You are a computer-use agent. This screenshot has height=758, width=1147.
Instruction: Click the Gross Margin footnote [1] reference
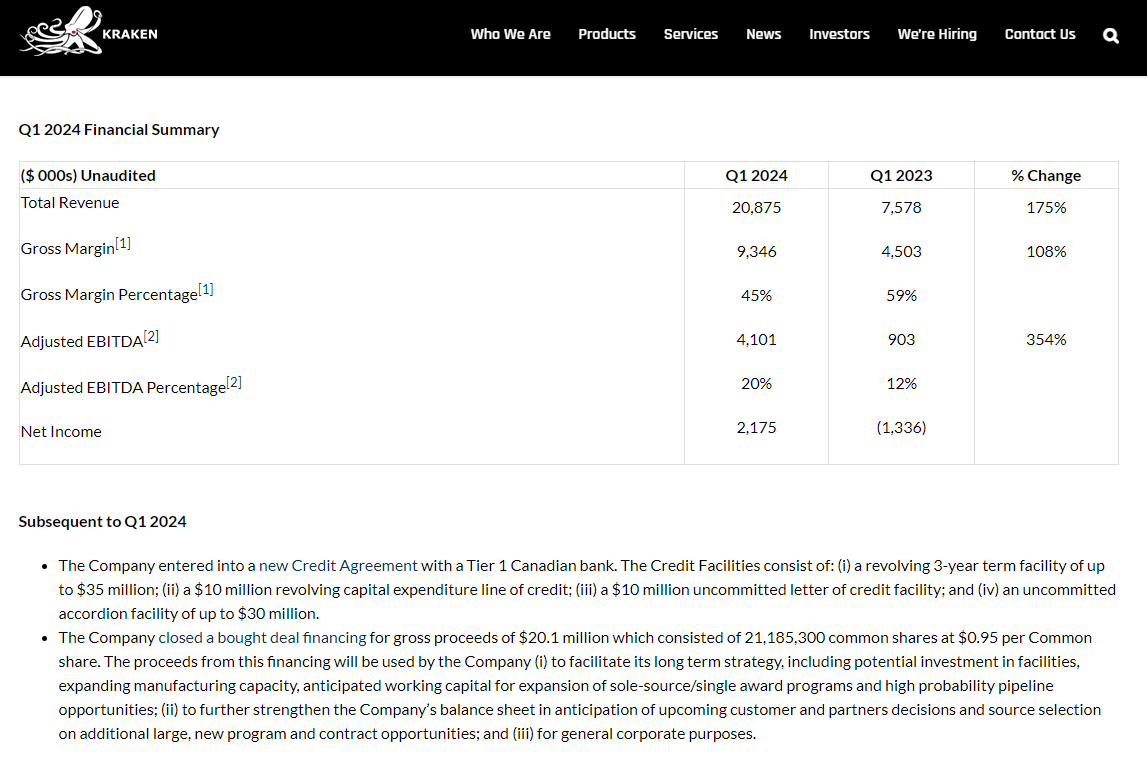(x=123, y=244)
